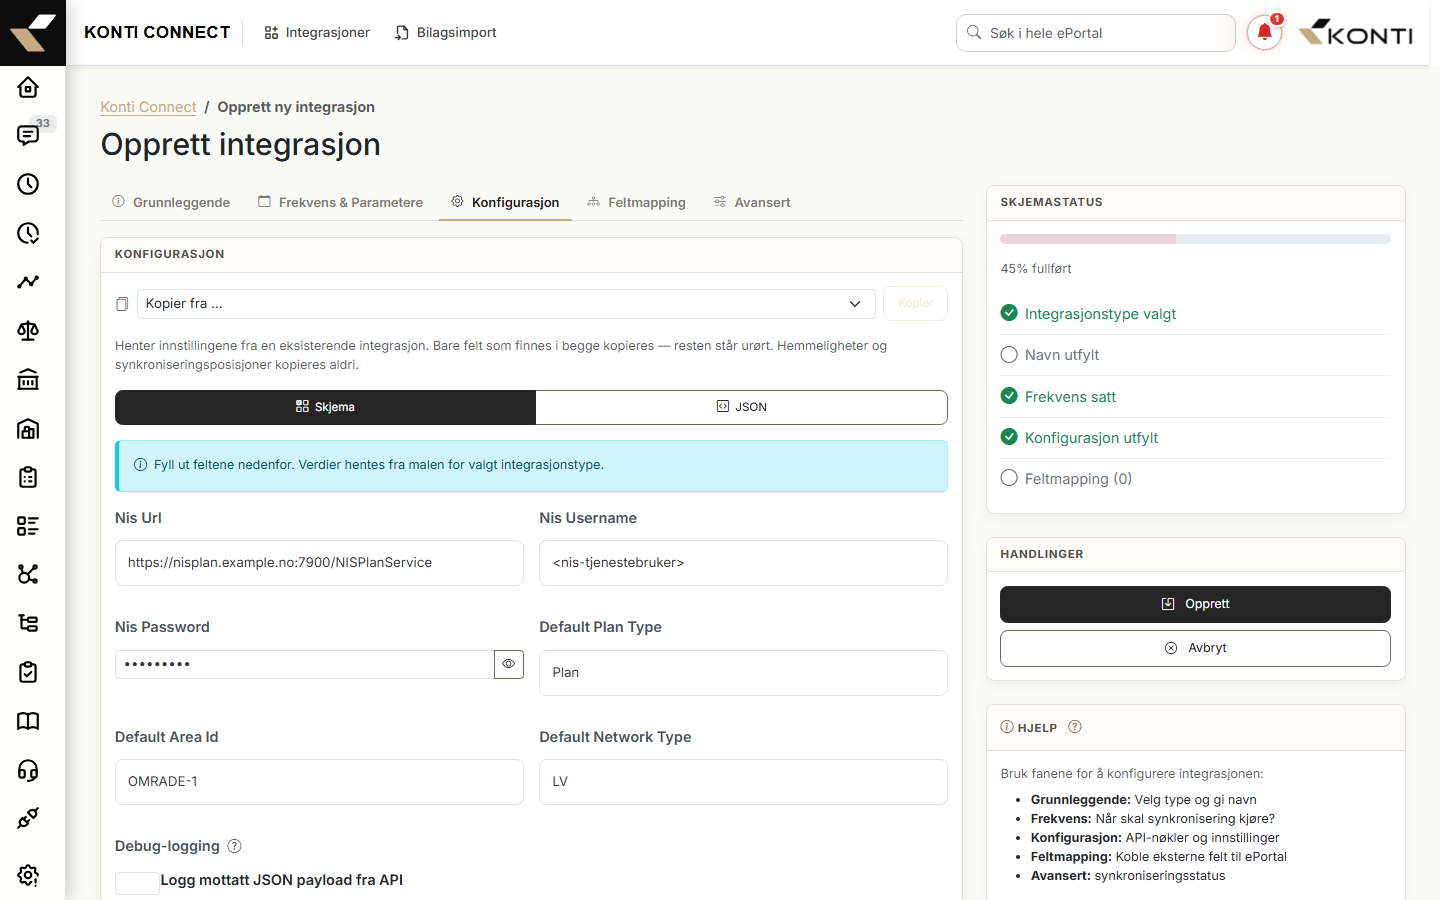Click the help question mark beside Debug-logging
1440x900 pixels.
235,846
